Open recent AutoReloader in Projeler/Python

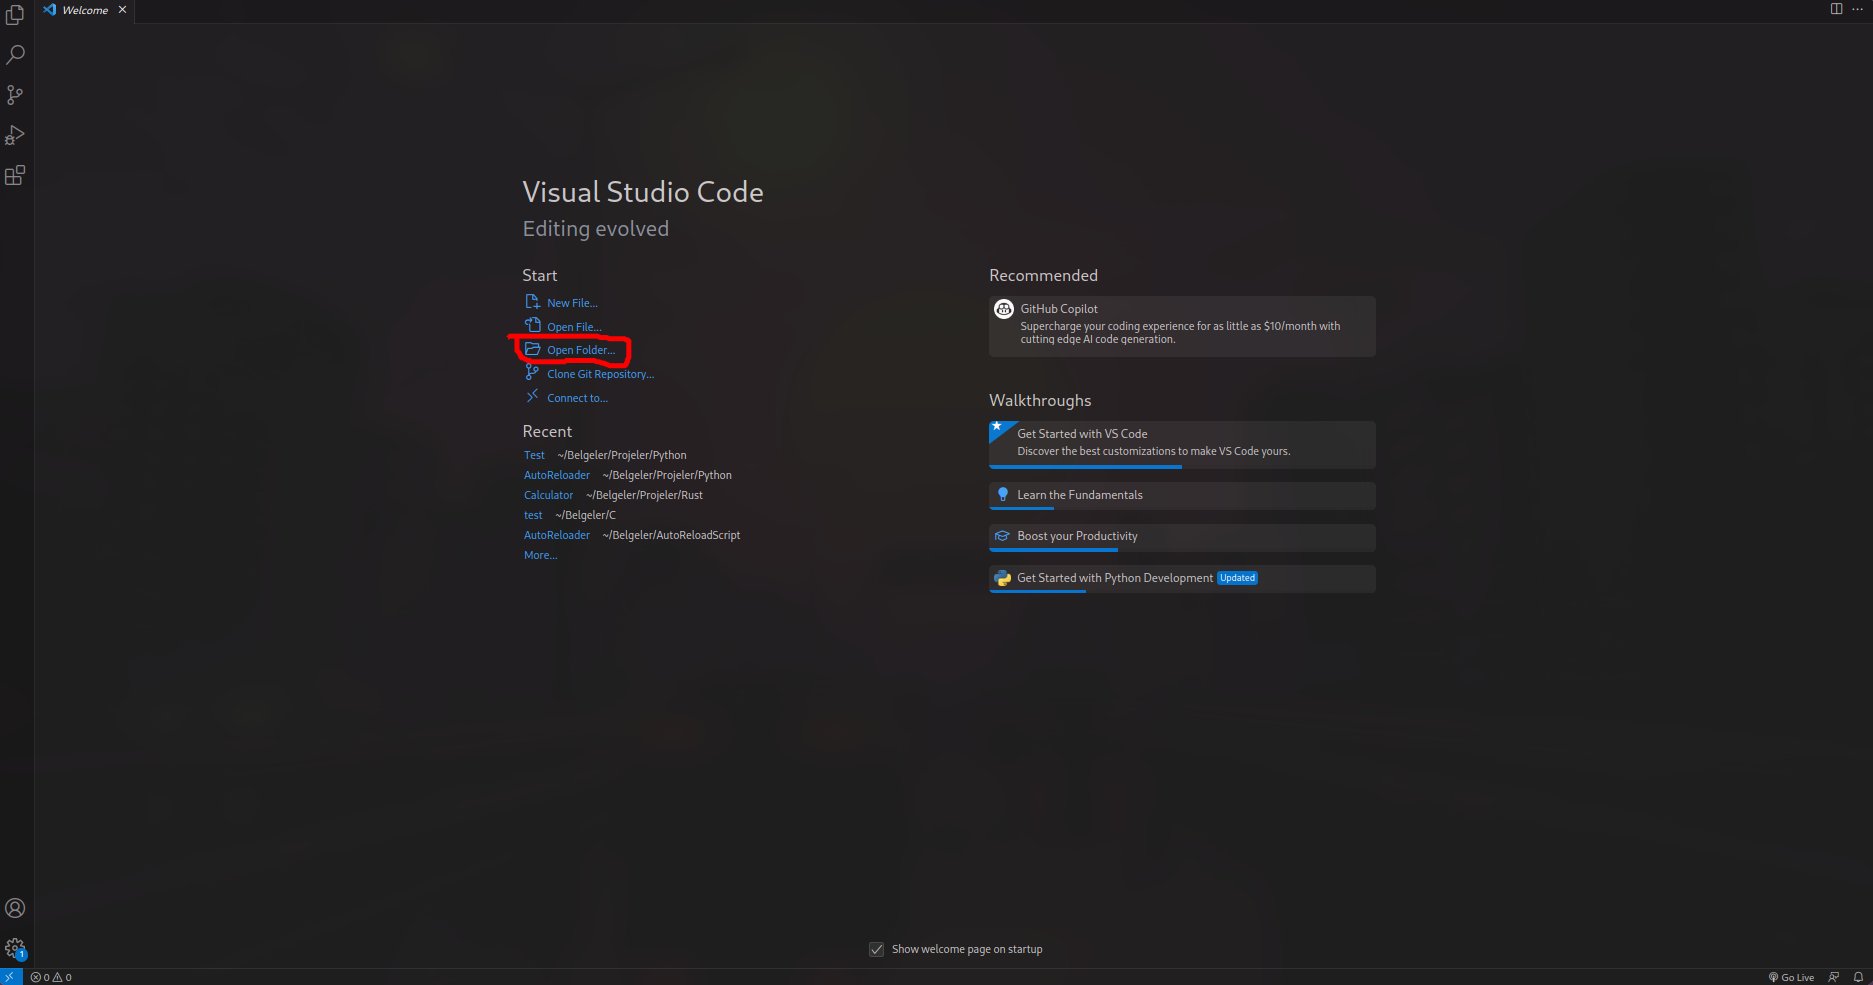point(557,475)
